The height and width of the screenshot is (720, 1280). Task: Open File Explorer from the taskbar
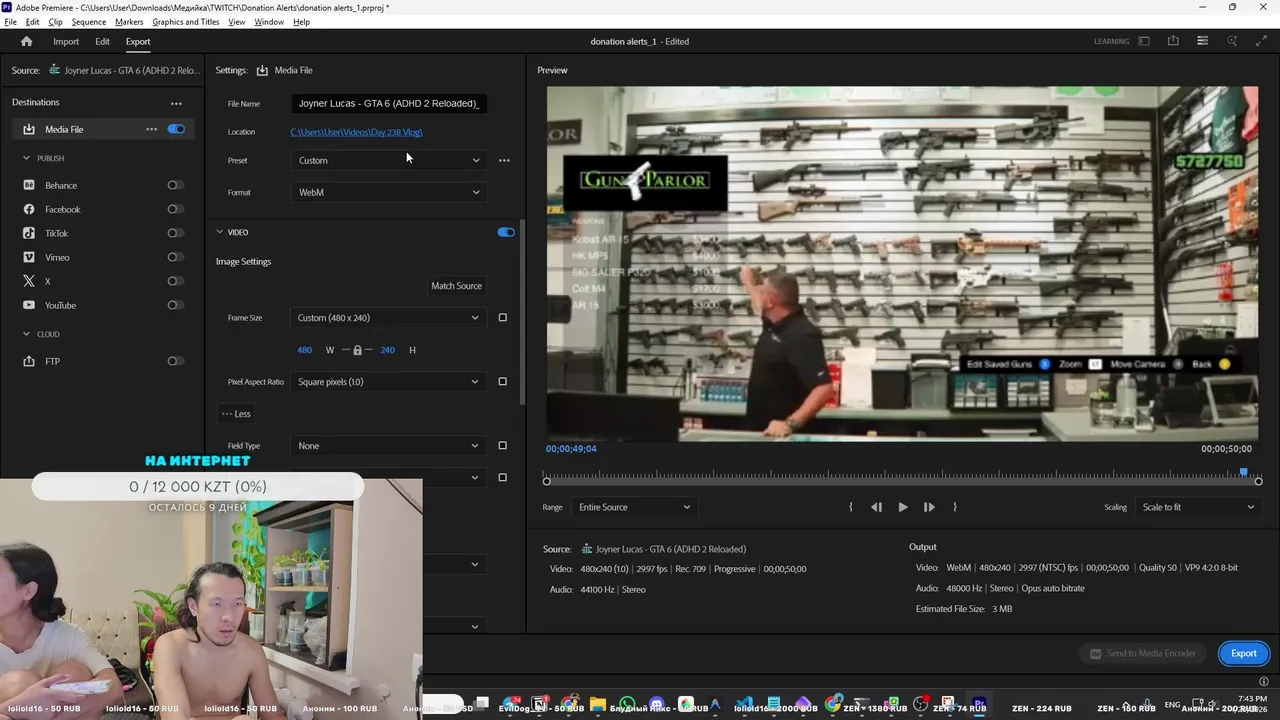(598, 704)
